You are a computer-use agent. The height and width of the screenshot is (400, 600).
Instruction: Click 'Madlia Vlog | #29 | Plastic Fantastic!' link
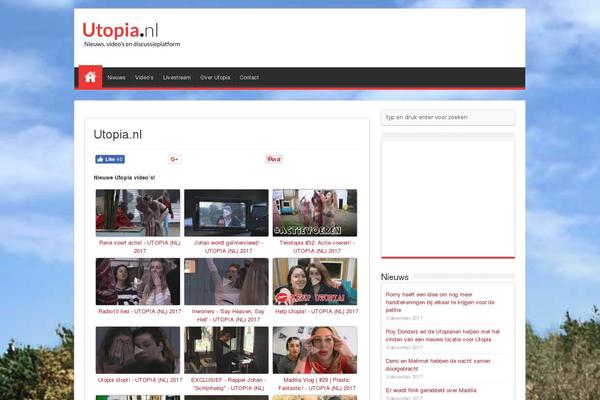(x=317, y=384)
